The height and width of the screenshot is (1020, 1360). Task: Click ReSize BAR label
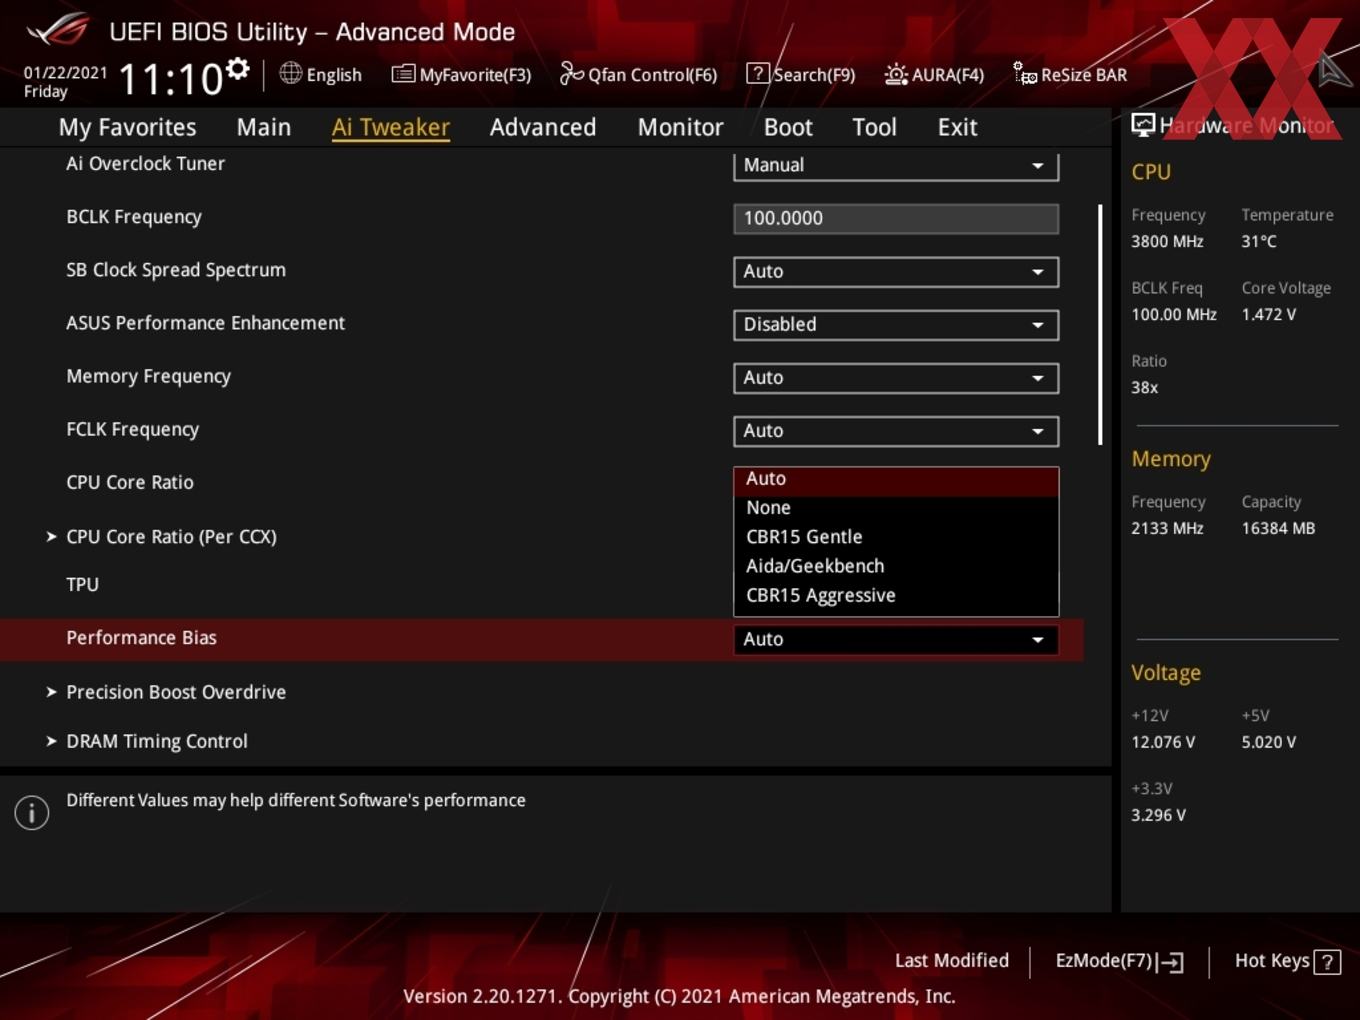[x=1084, y=75]
